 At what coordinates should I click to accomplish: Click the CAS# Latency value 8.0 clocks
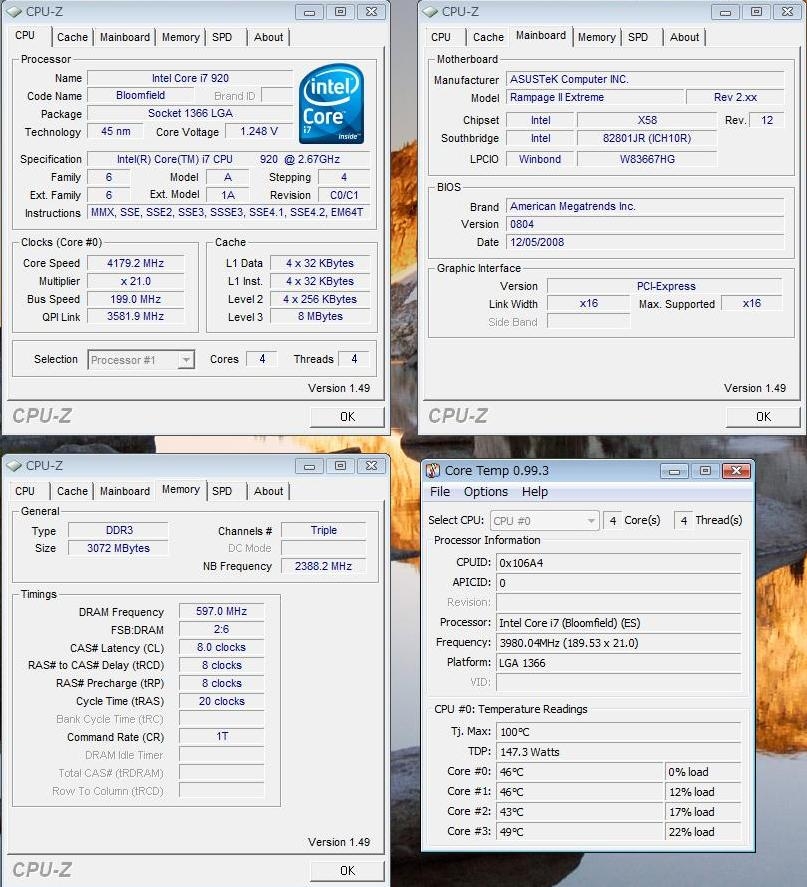point(222,647)
